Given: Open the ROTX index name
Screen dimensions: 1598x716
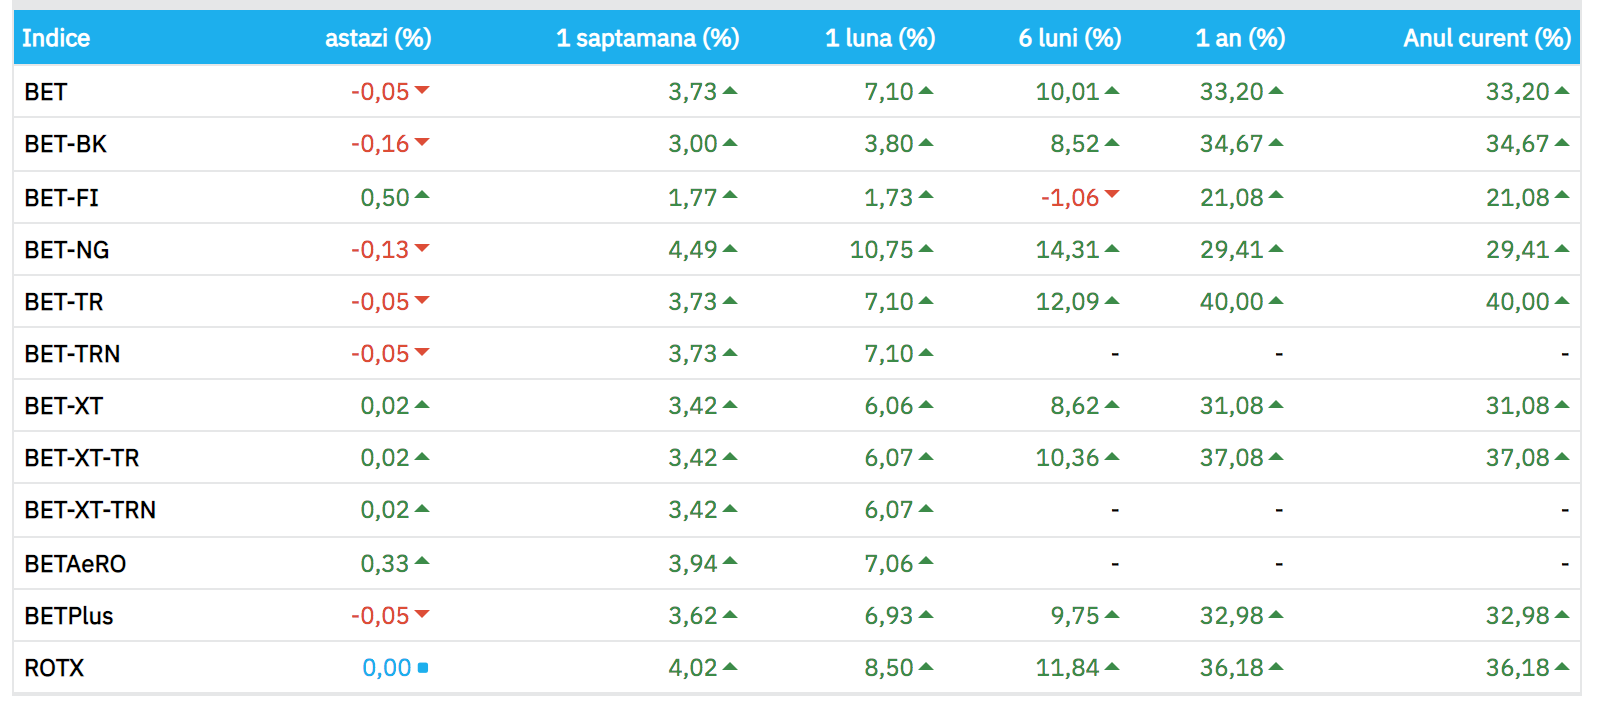Looking at the screenshot, I should pos(54,668).
